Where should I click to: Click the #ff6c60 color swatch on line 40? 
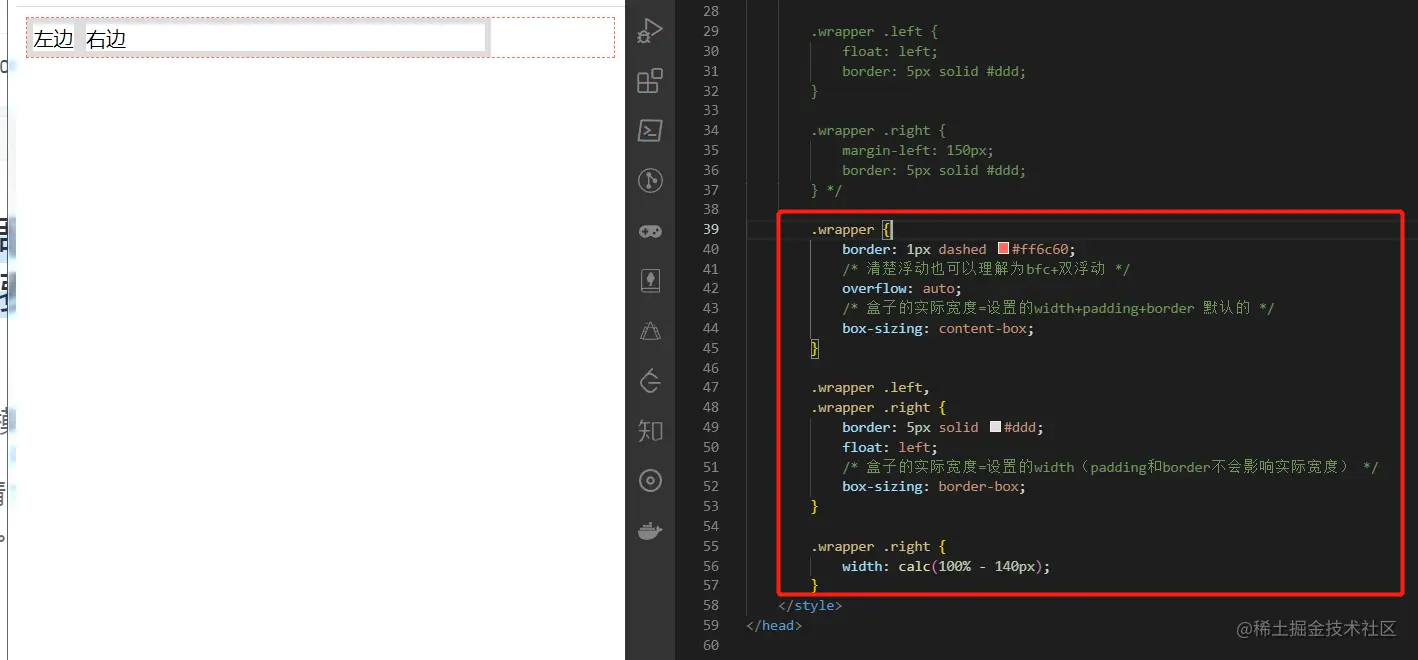(1004, 249)
